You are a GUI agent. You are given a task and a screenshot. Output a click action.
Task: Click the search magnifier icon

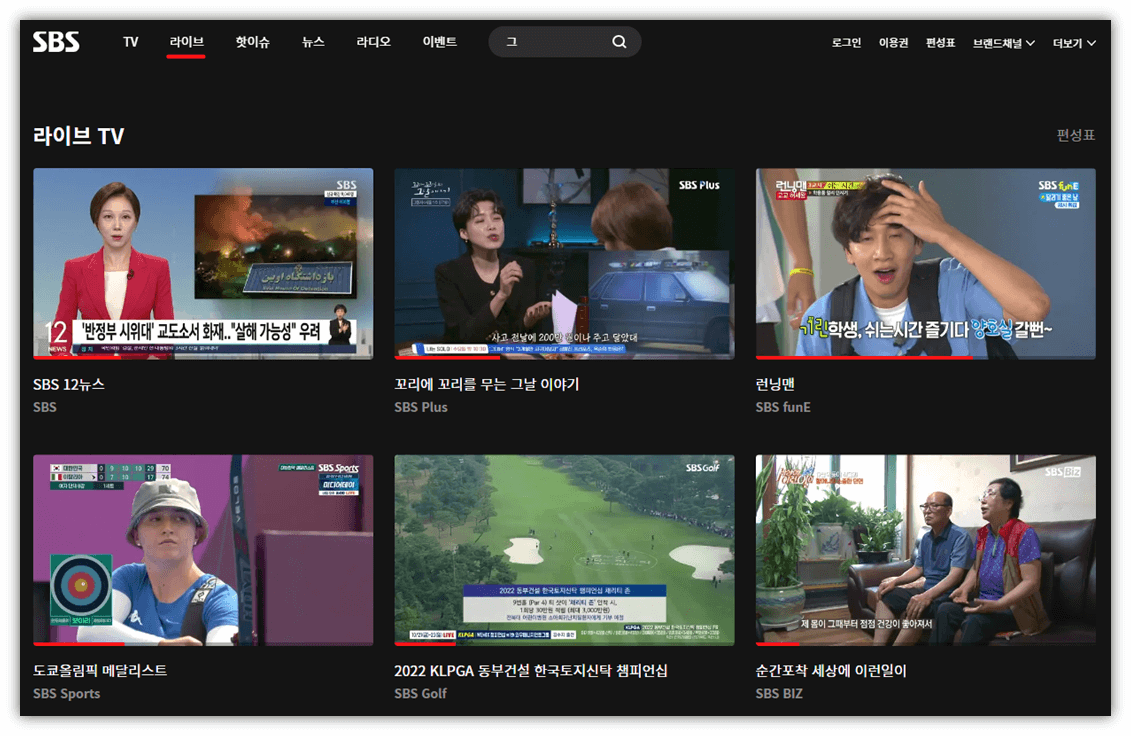click(619, 42)
